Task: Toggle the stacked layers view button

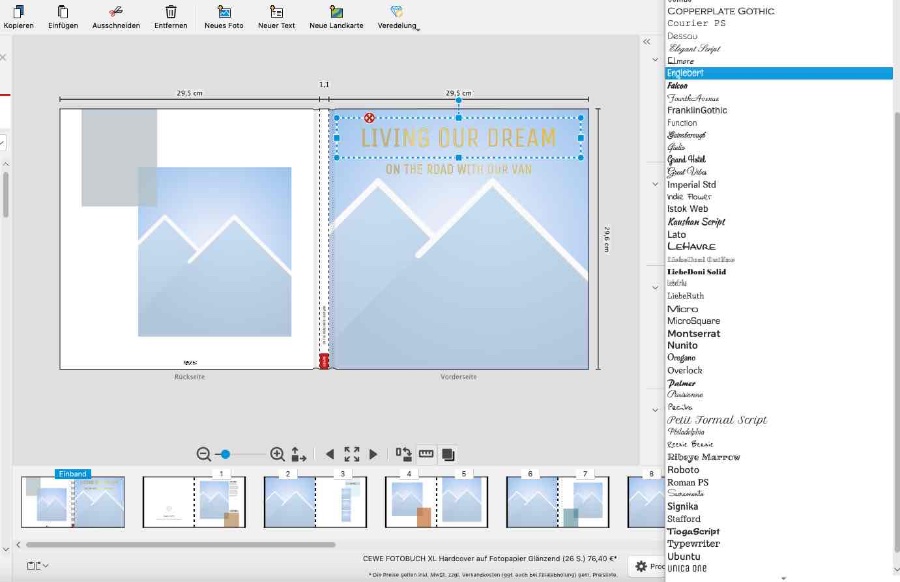Action: [448, 454]
